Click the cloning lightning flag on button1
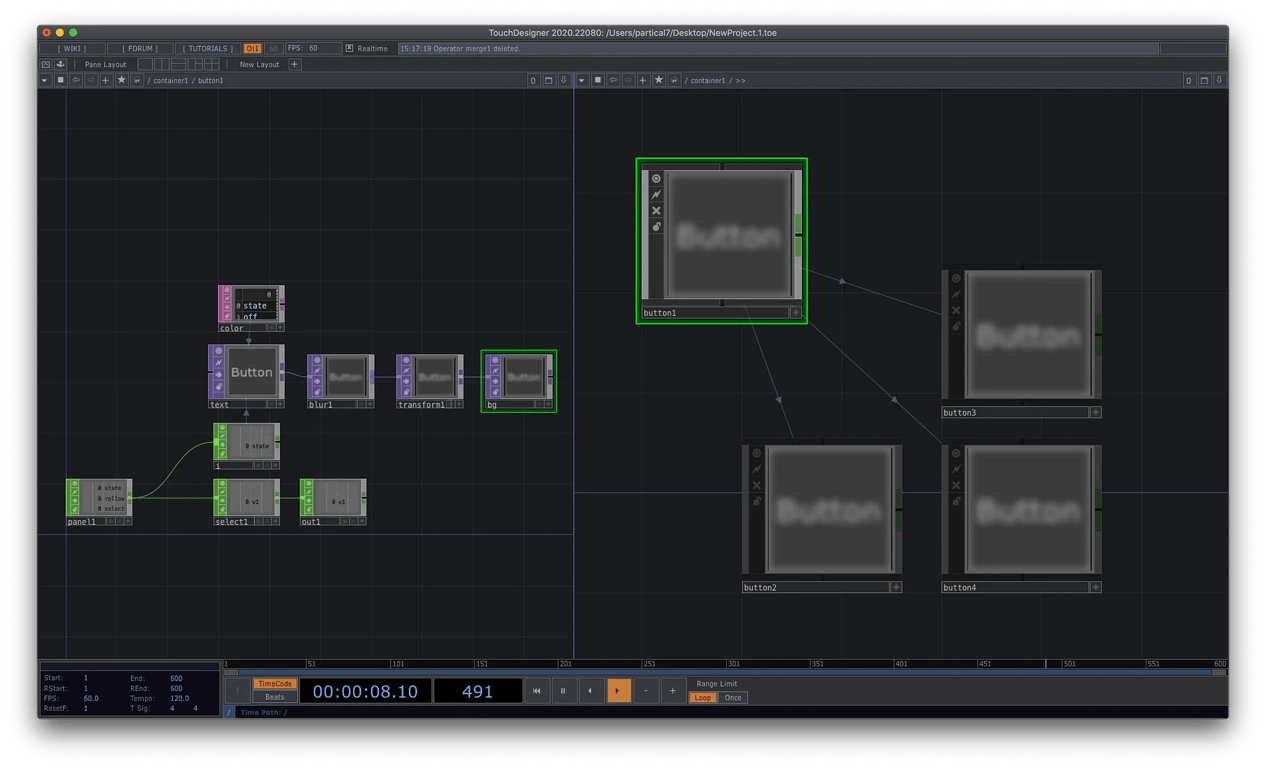 click(x=656, y=195)
